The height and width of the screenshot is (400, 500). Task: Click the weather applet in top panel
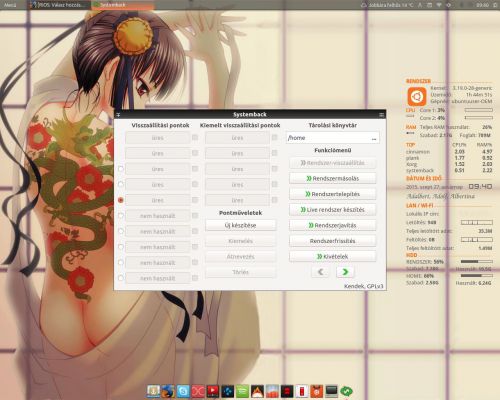(387, 5)
